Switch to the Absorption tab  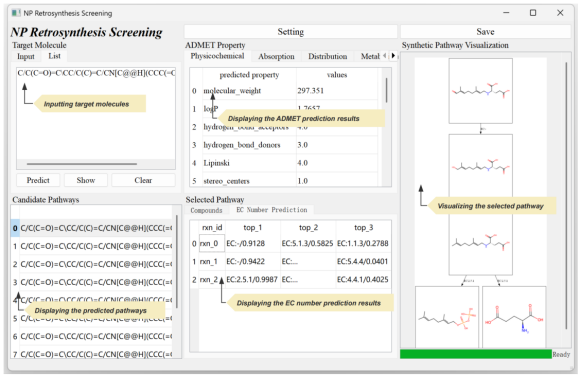click(276, 57)
